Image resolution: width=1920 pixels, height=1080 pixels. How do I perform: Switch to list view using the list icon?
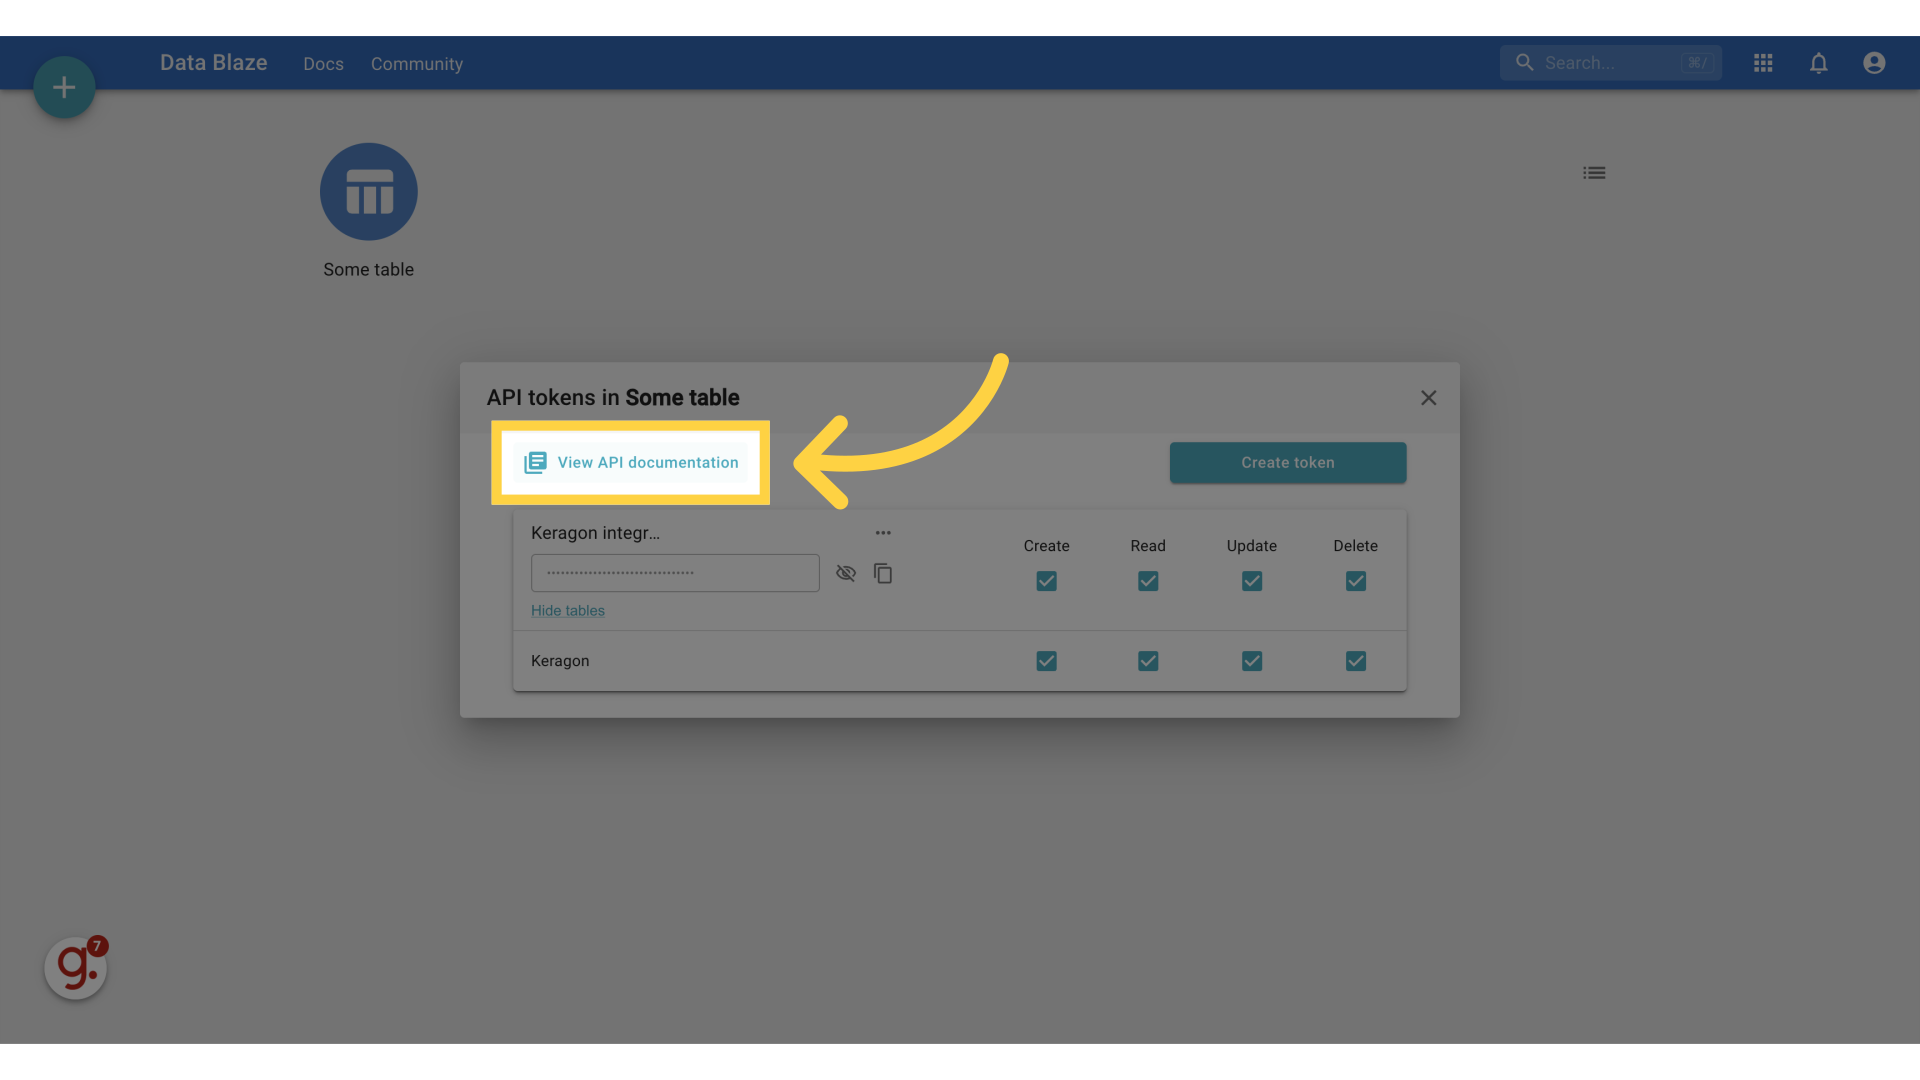(x=1595, y=172)
